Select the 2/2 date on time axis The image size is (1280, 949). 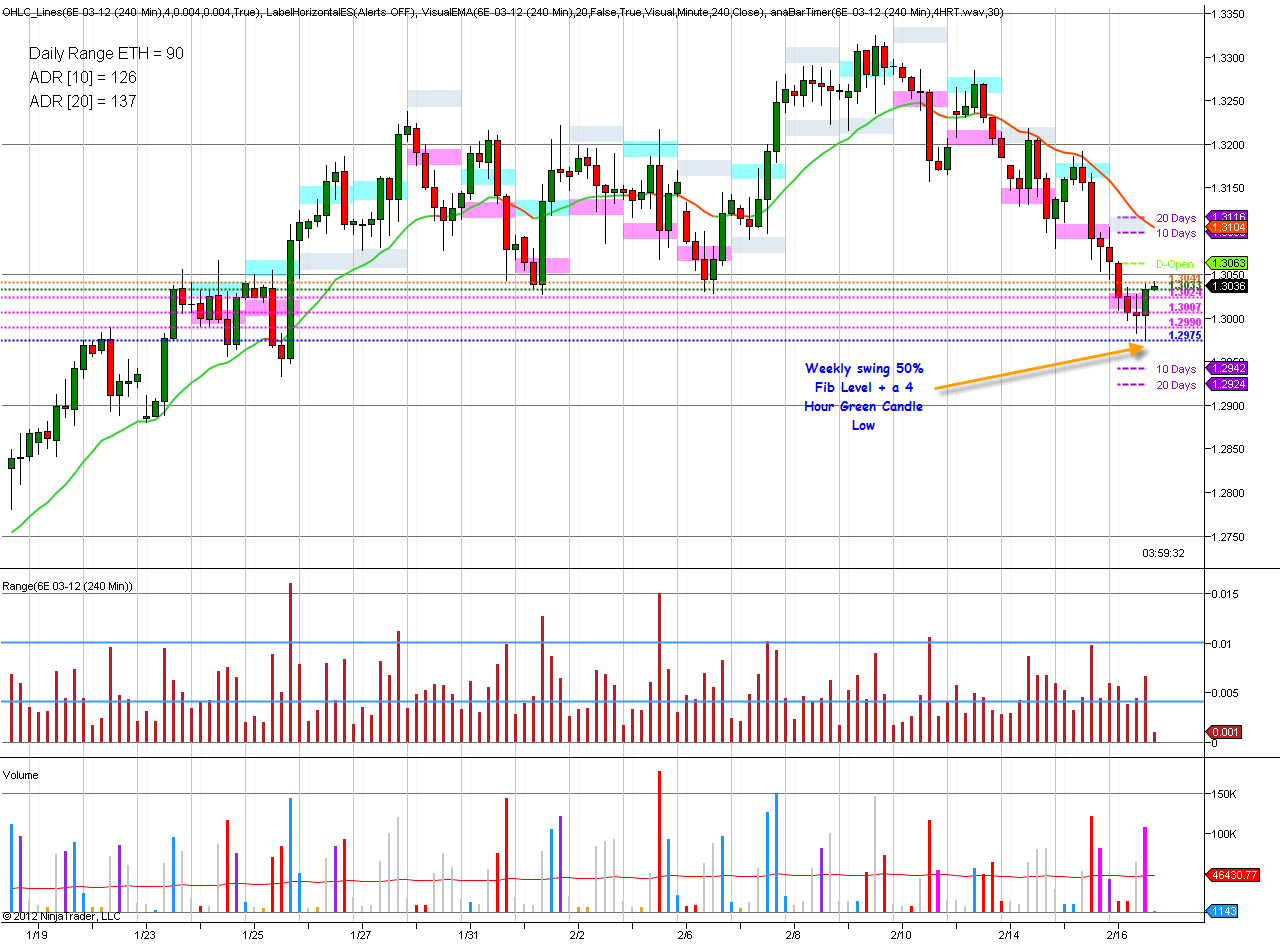click(x=577, y=935)
